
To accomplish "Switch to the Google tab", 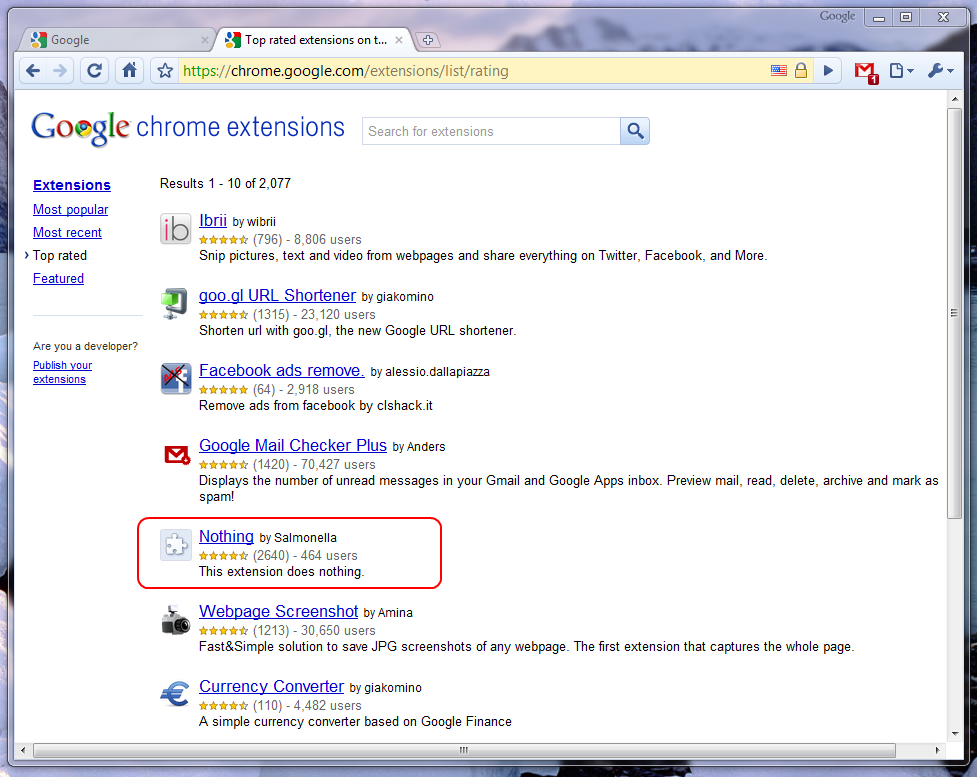I will tap(118, 40).
